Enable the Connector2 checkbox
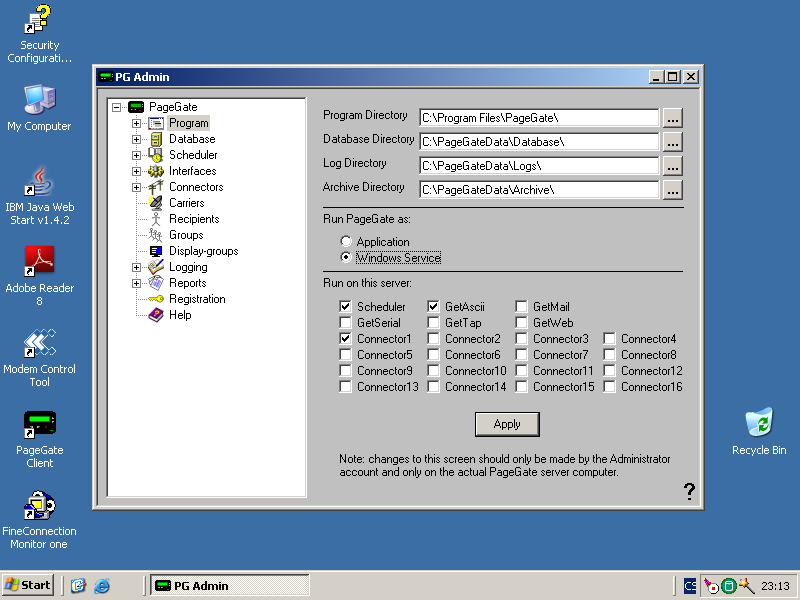This screenshot has height=600, width=800. [x=433, y=338]
